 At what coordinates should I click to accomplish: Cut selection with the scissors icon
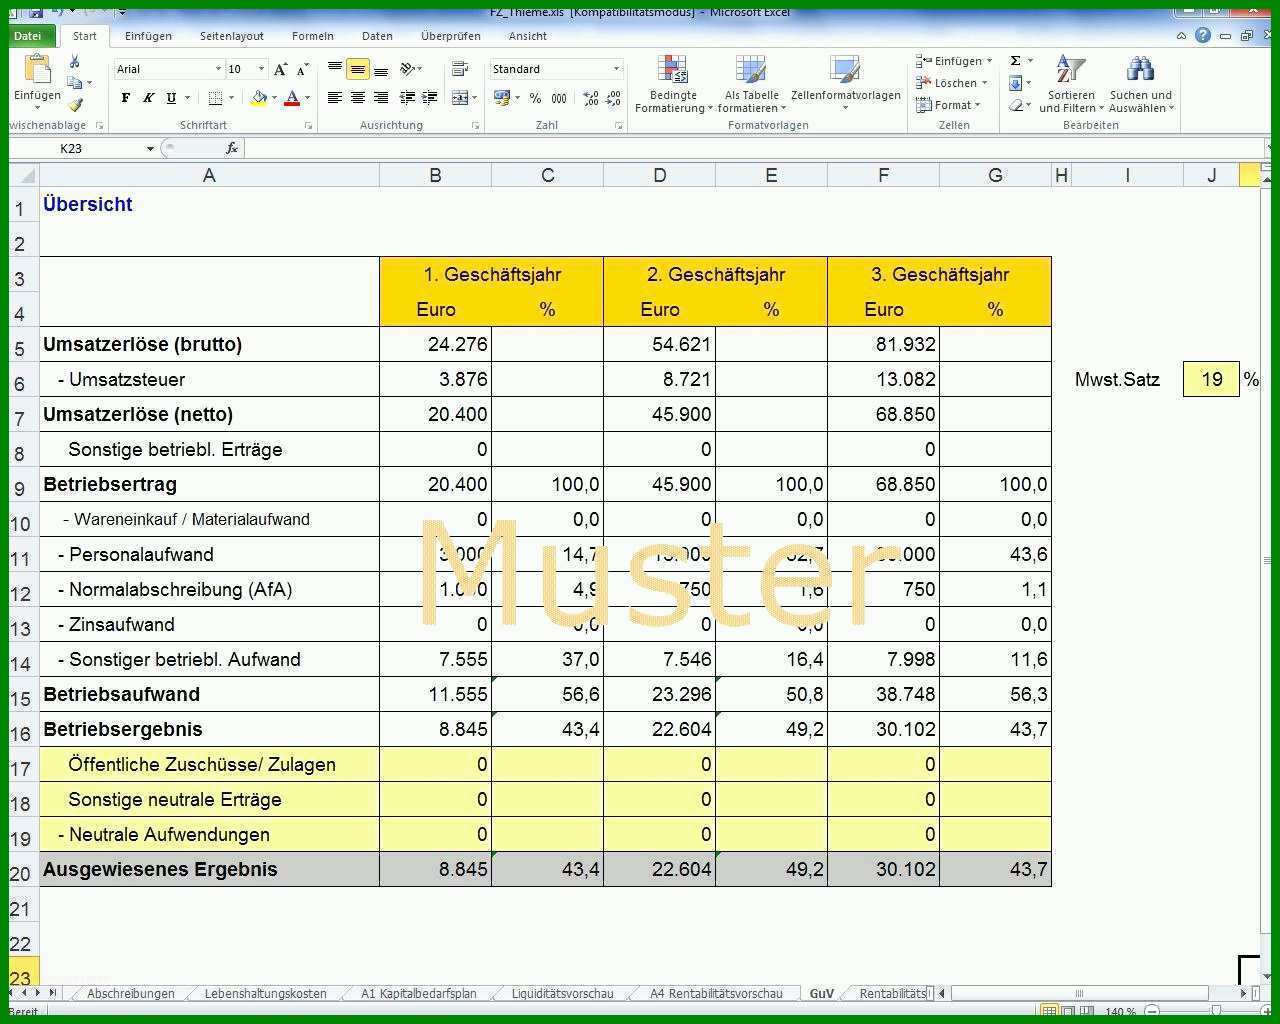click(x=75, y=62)
